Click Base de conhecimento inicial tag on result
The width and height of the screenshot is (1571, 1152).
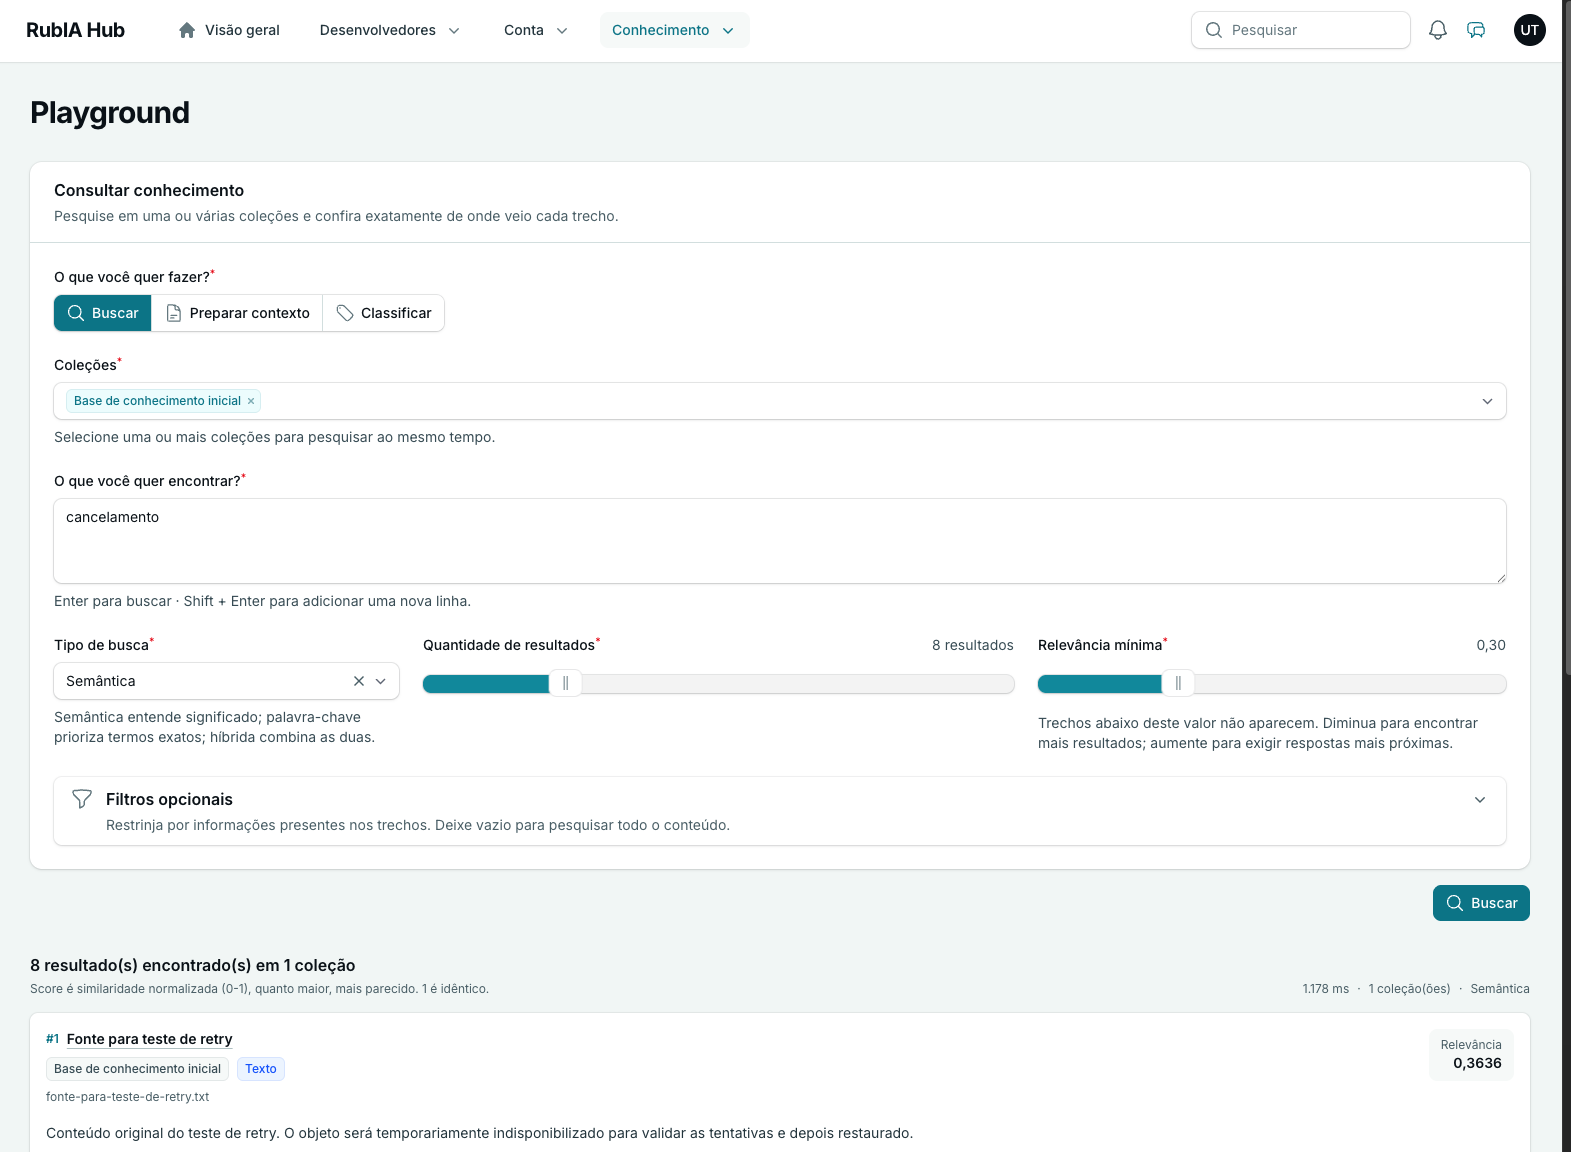[x=137, y=1069]
